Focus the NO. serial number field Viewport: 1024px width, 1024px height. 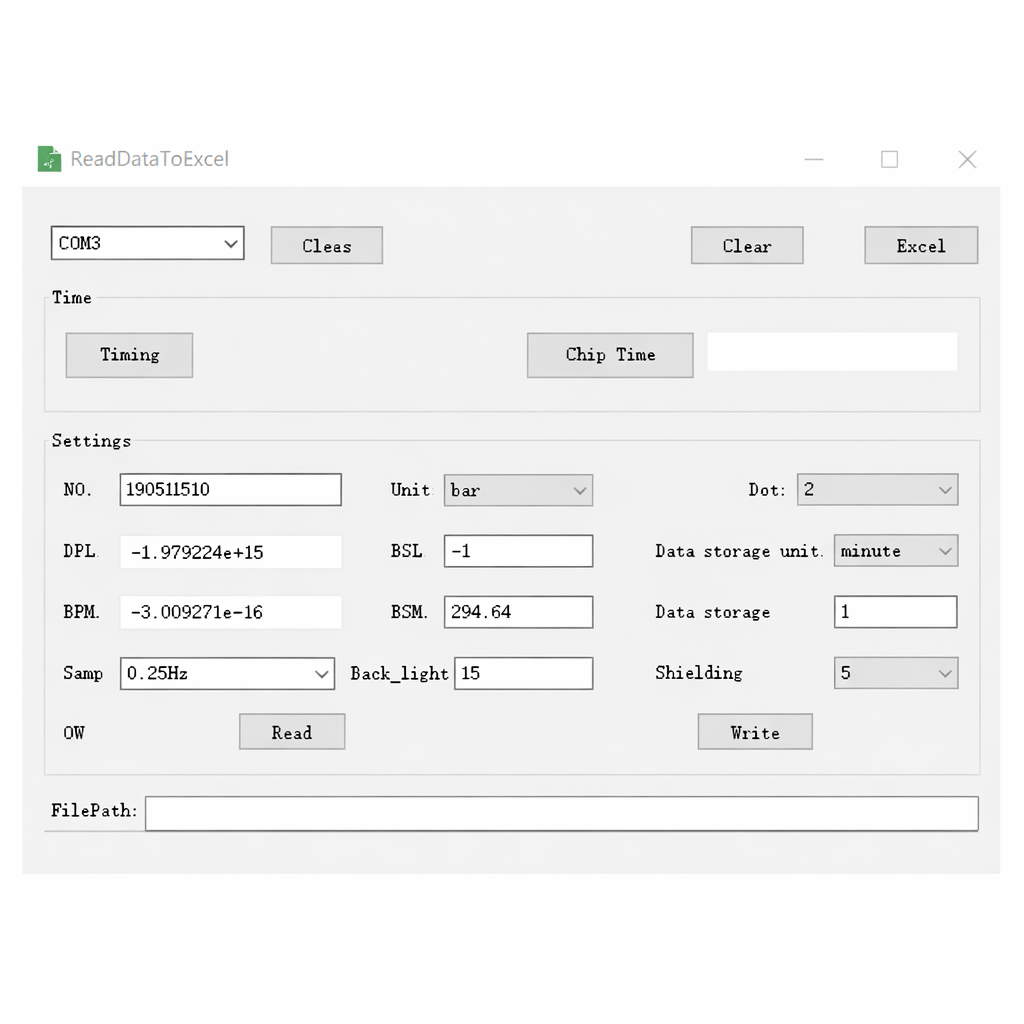click(230, 490)
